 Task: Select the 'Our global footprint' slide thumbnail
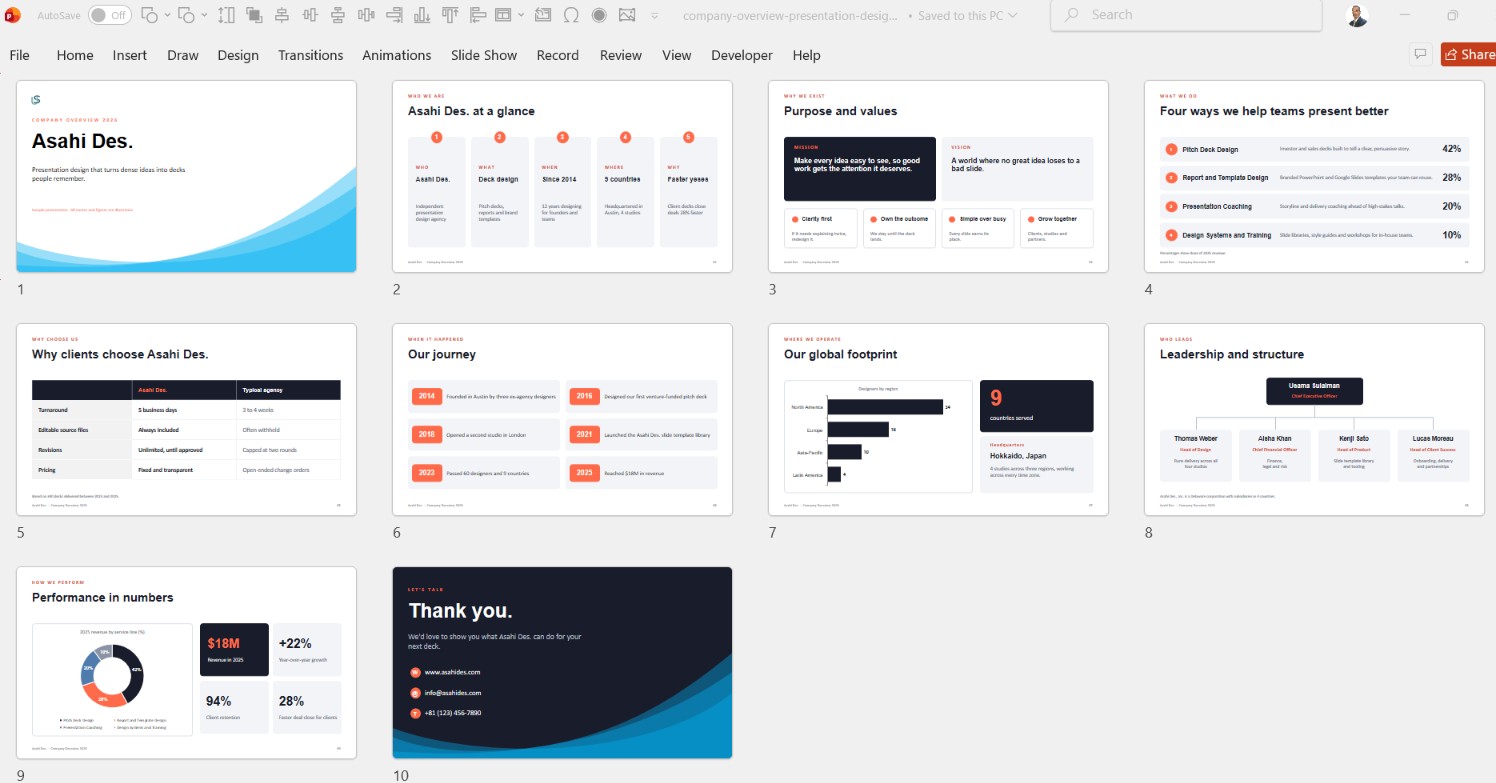coord(938,419)
